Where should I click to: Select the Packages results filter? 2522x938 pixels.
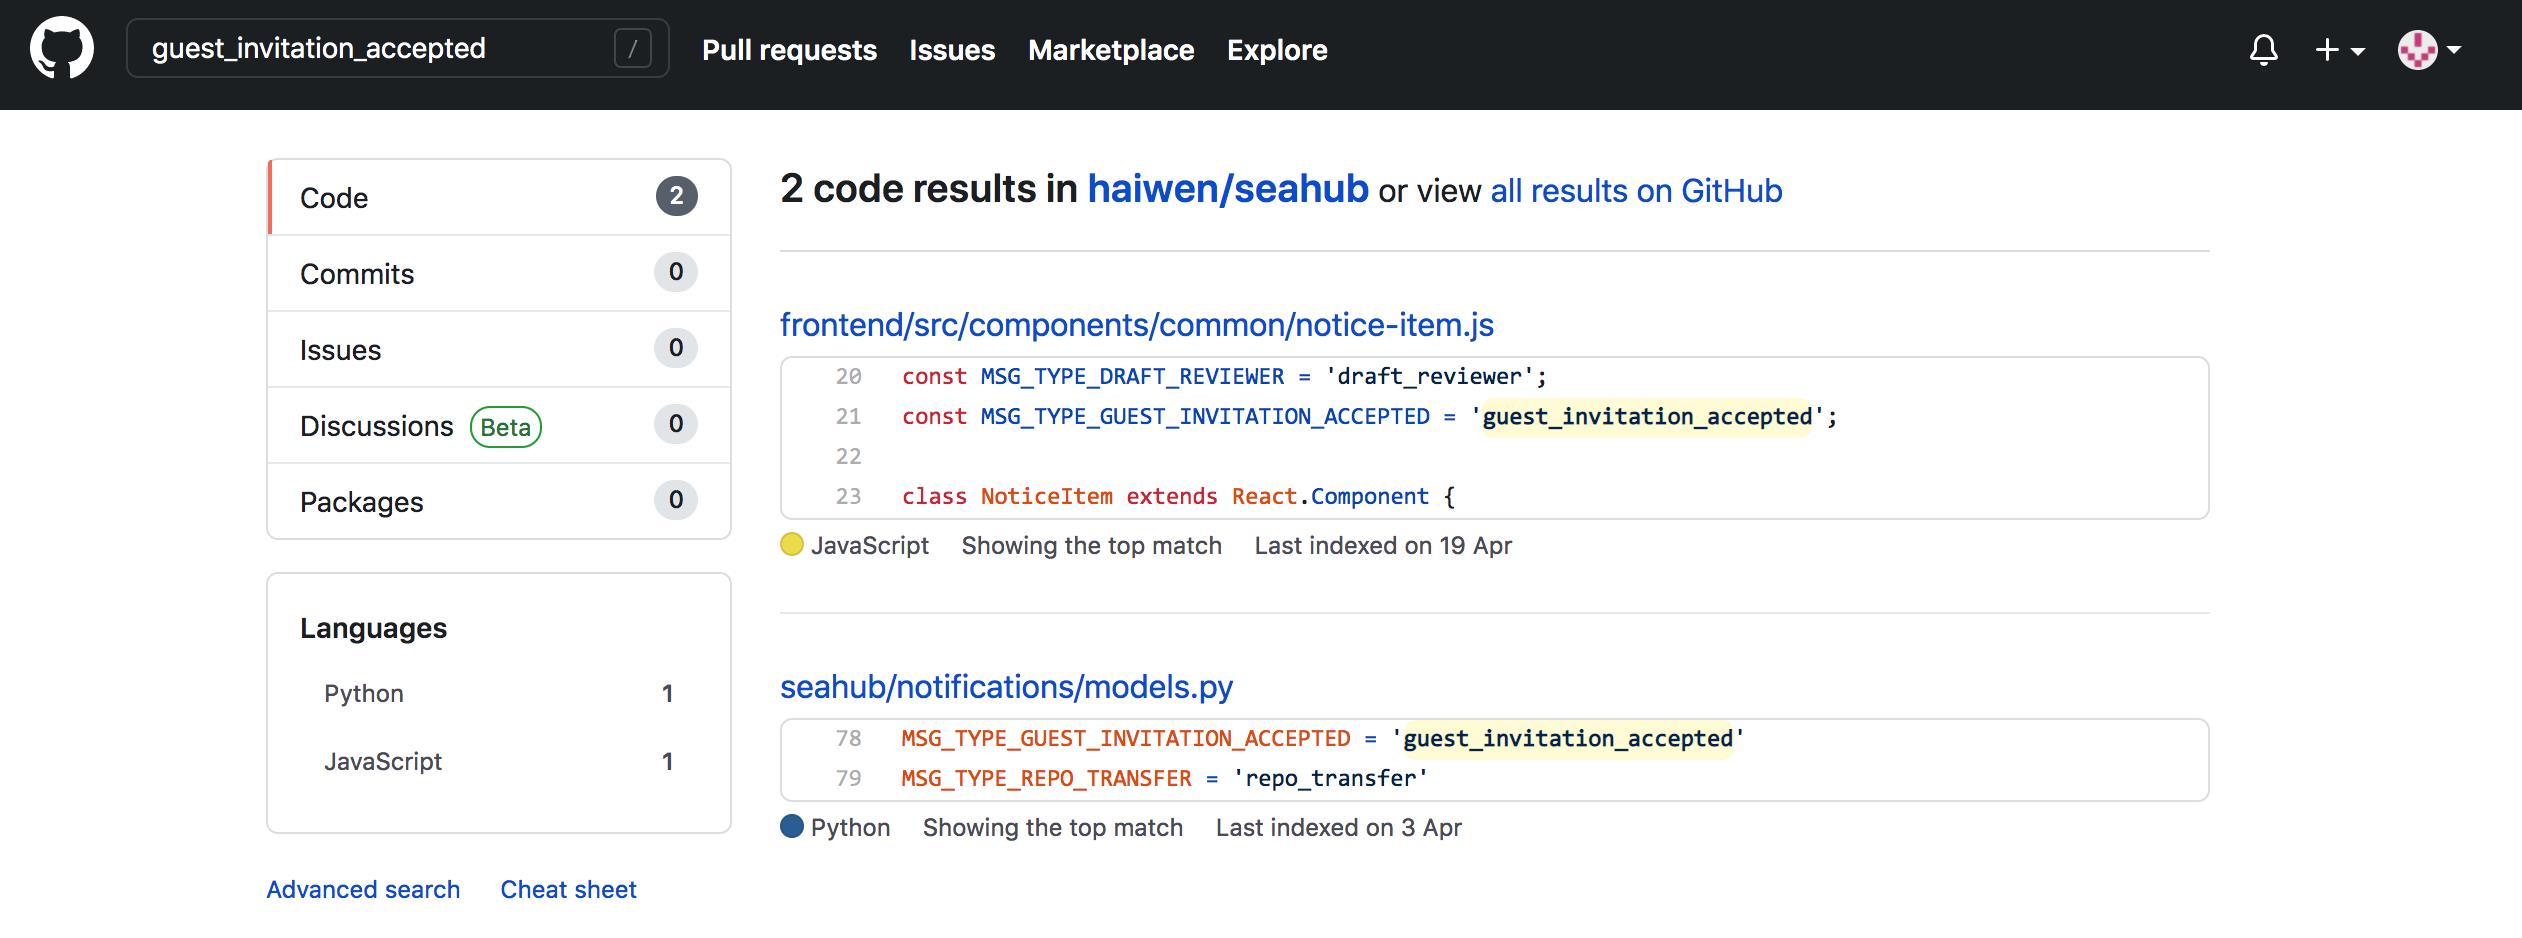point(499,501)
